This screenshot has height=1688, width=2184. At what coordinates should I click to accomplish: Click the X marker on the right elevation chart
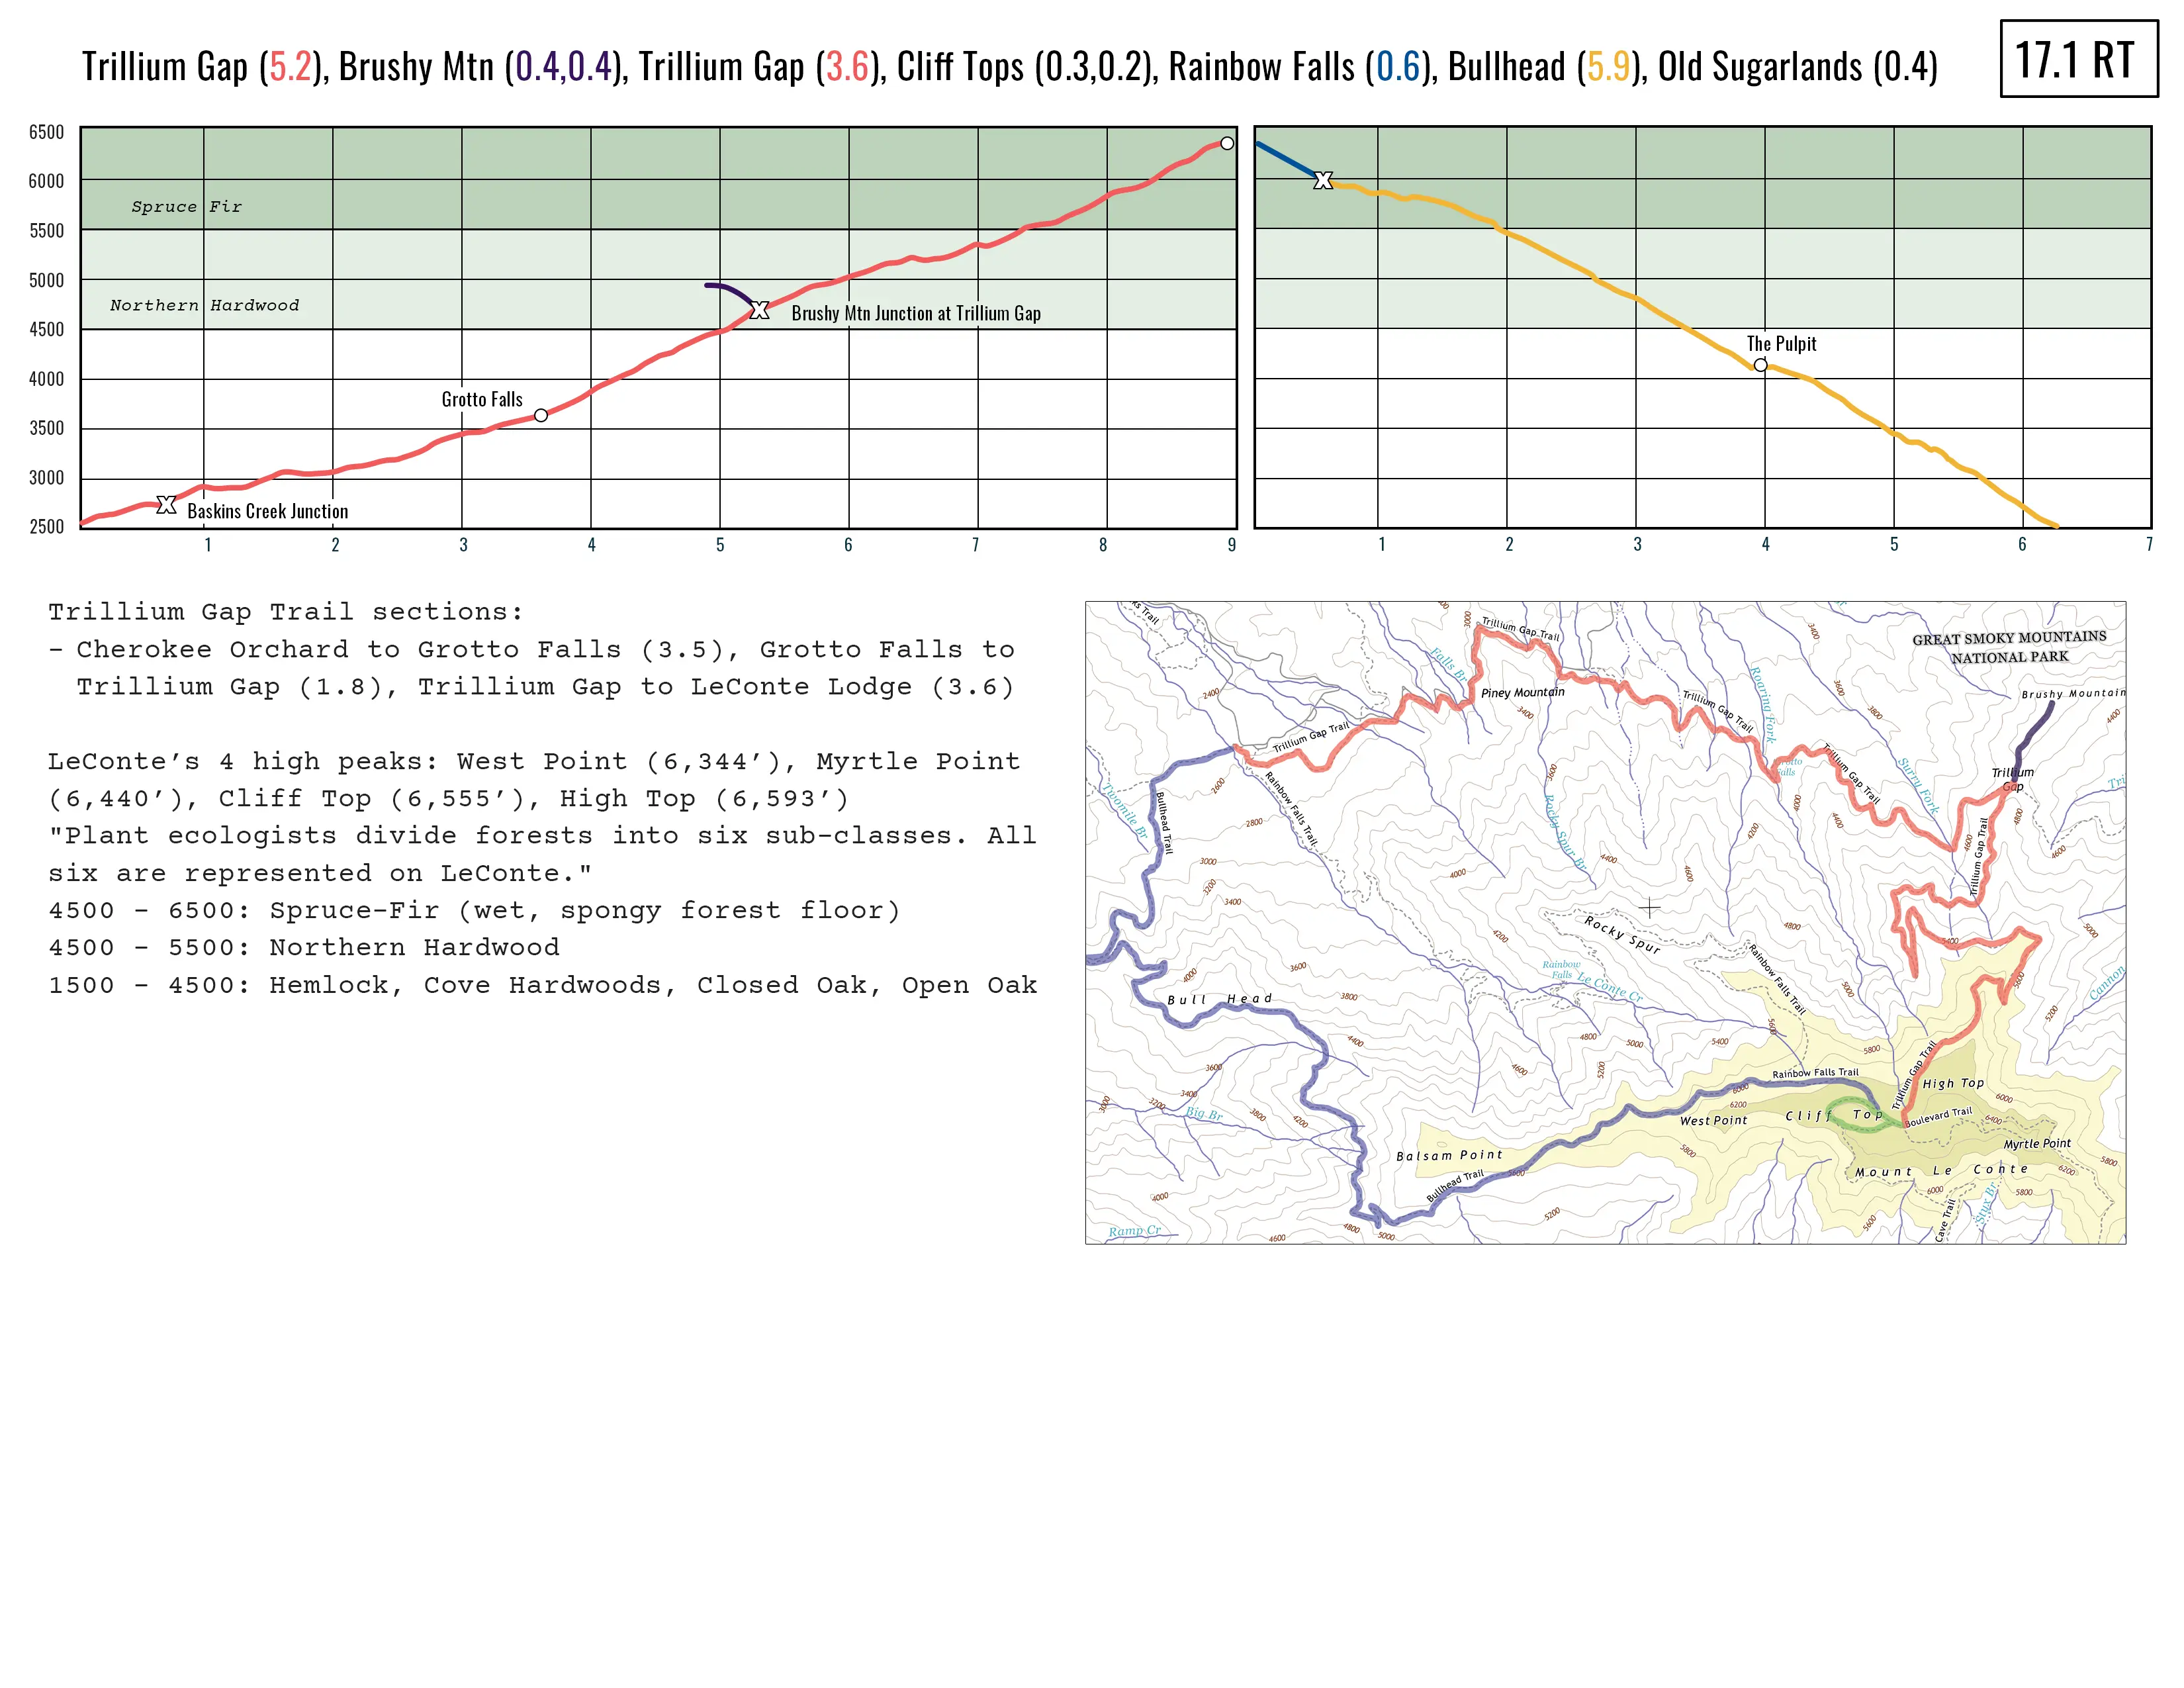[1323, 181]
